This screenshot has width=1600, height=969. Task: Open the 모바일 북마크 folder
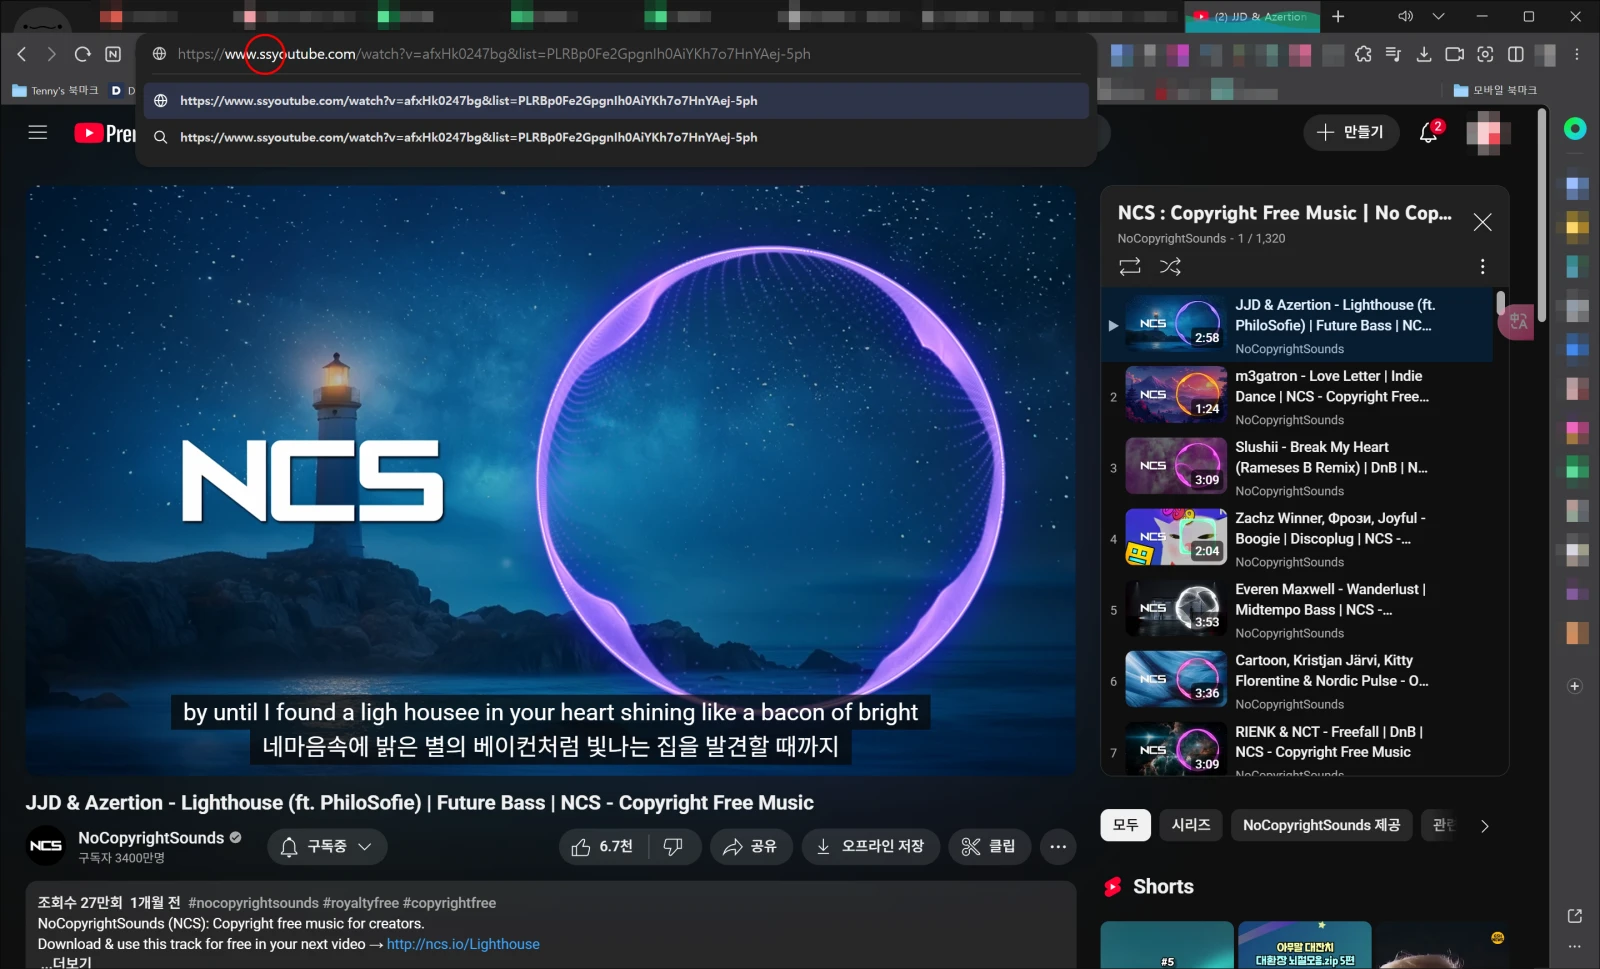coord(1495,90)
